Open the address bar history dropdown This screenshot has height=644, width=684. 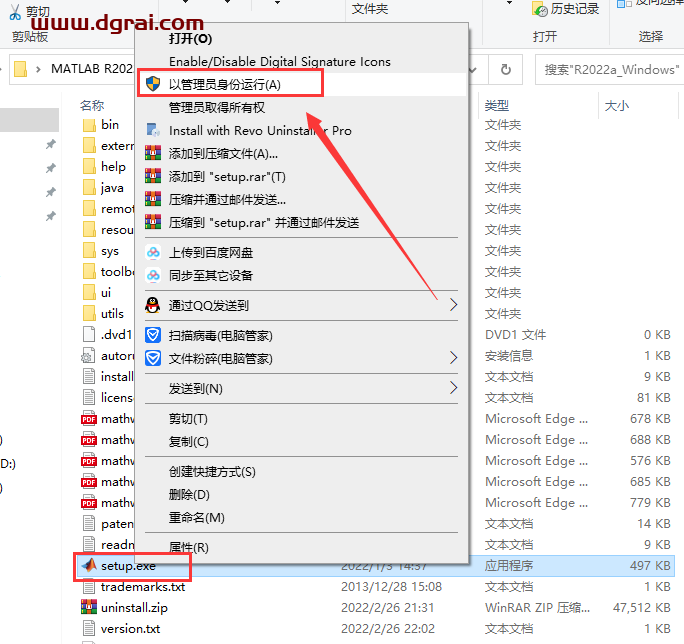click(x=473, y=69)
